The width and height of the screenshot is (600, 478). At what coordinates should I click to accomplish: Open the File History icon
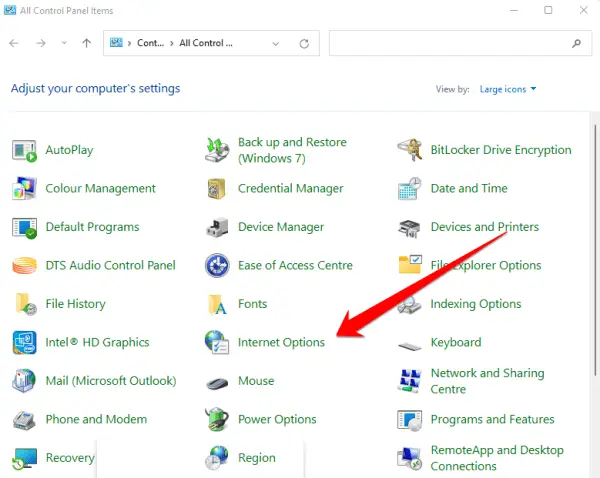point(26,304)
